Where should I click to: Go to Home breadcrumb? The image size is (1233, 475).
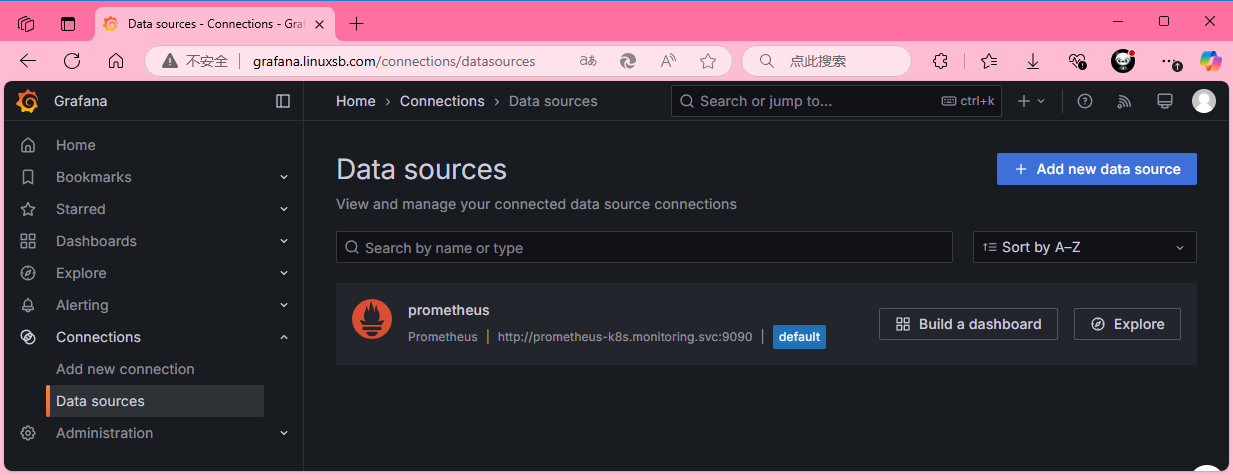(x=356, y=101)
